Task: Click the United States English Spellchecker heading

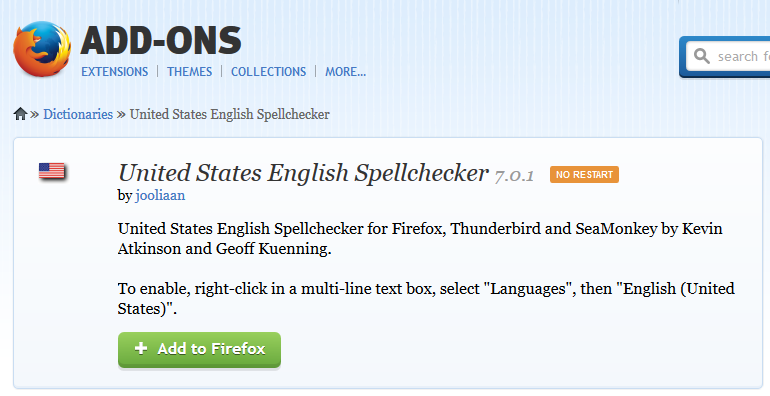Action: coord(303,173)
